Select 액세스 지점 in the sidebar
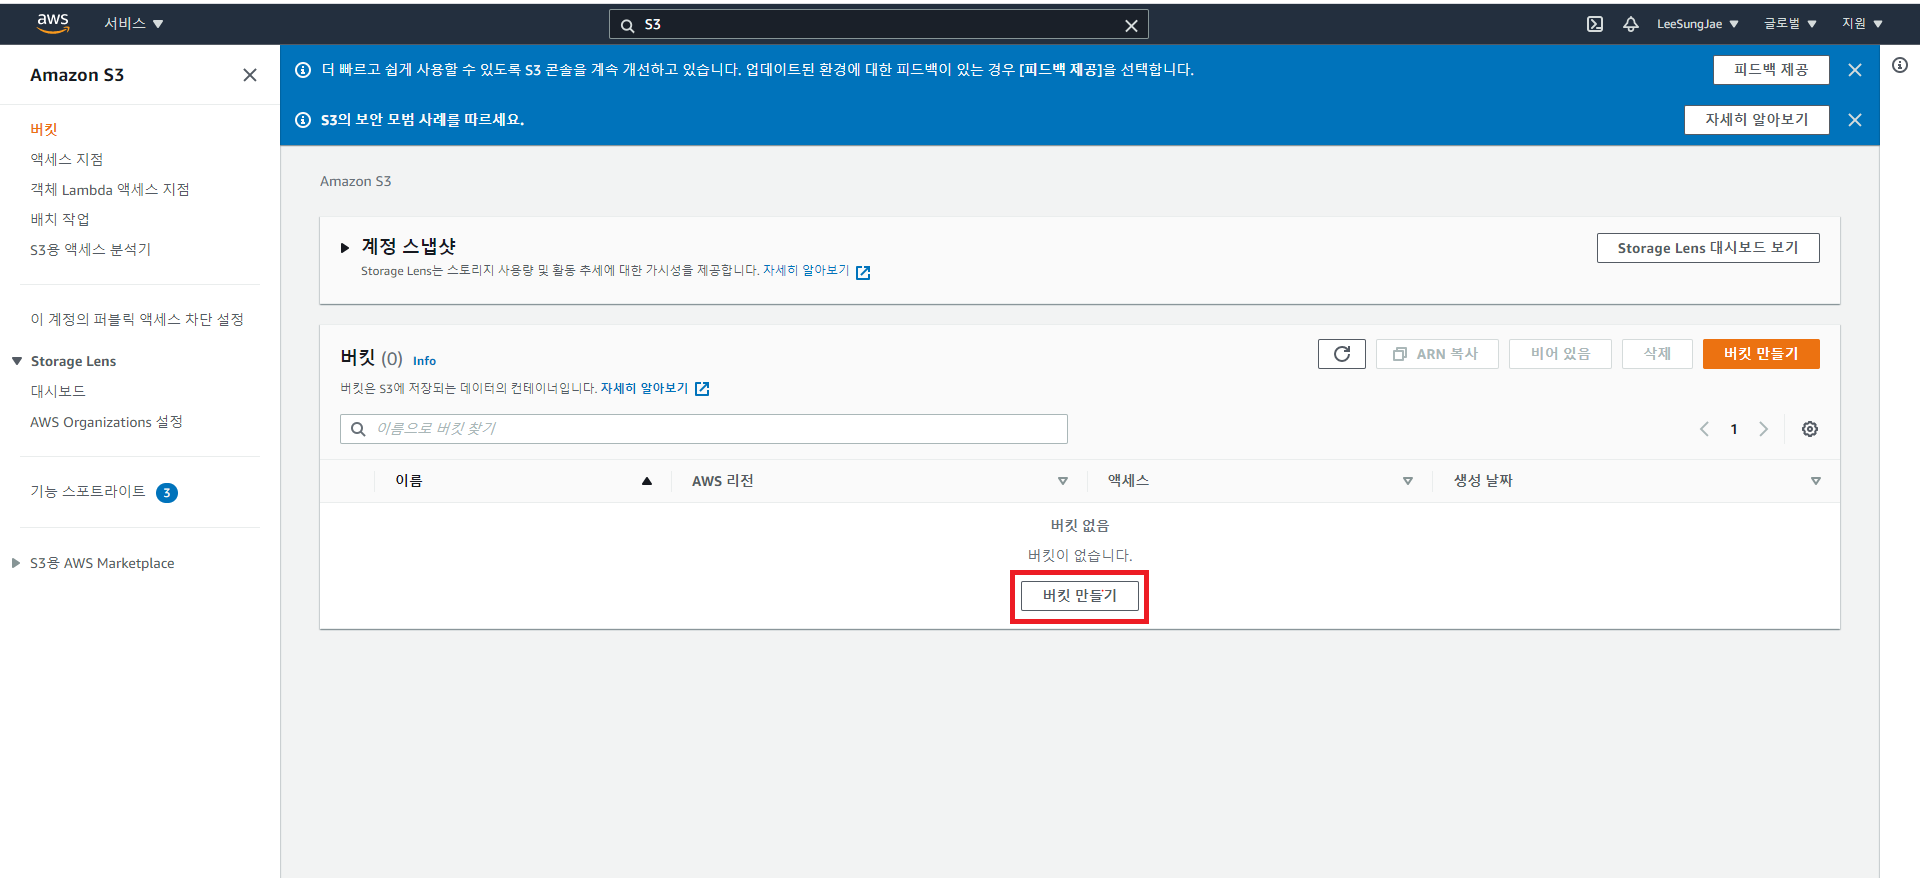The width and height of the screenshot is (1920, 878). (66, 159)
